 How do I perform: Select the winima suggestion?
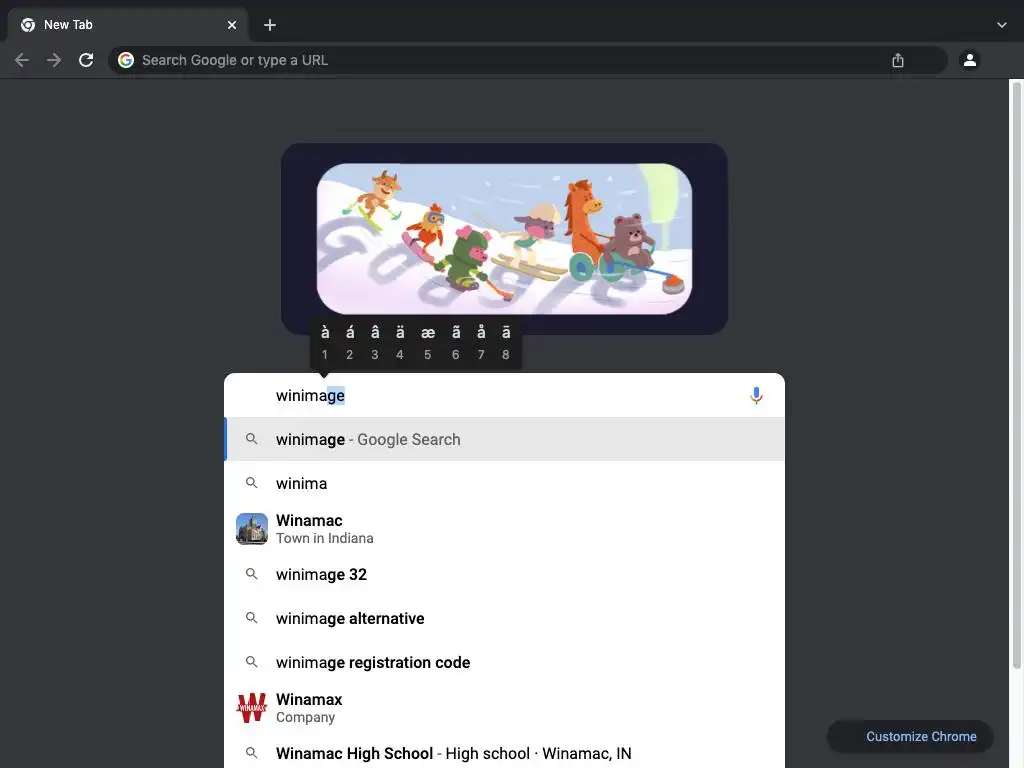coord(504,483)
